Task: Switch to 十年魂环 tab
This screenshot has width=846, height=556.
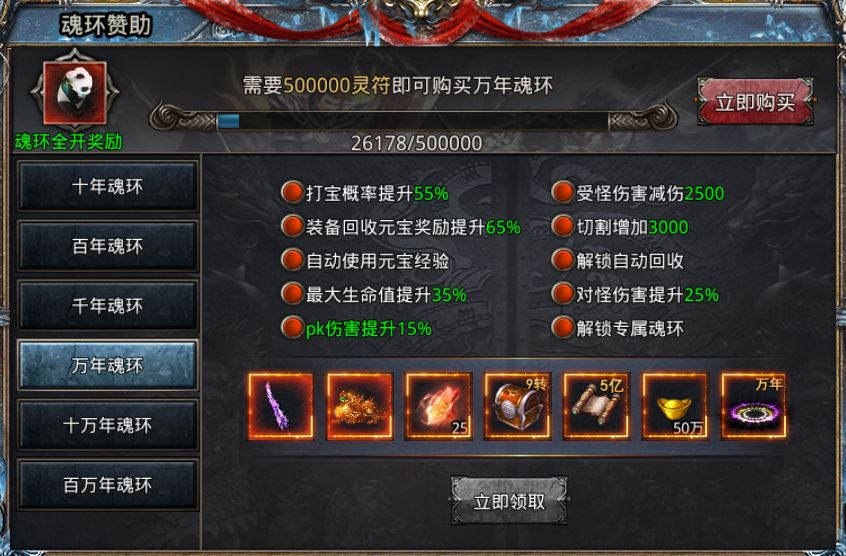Action: tap(108, 187)
